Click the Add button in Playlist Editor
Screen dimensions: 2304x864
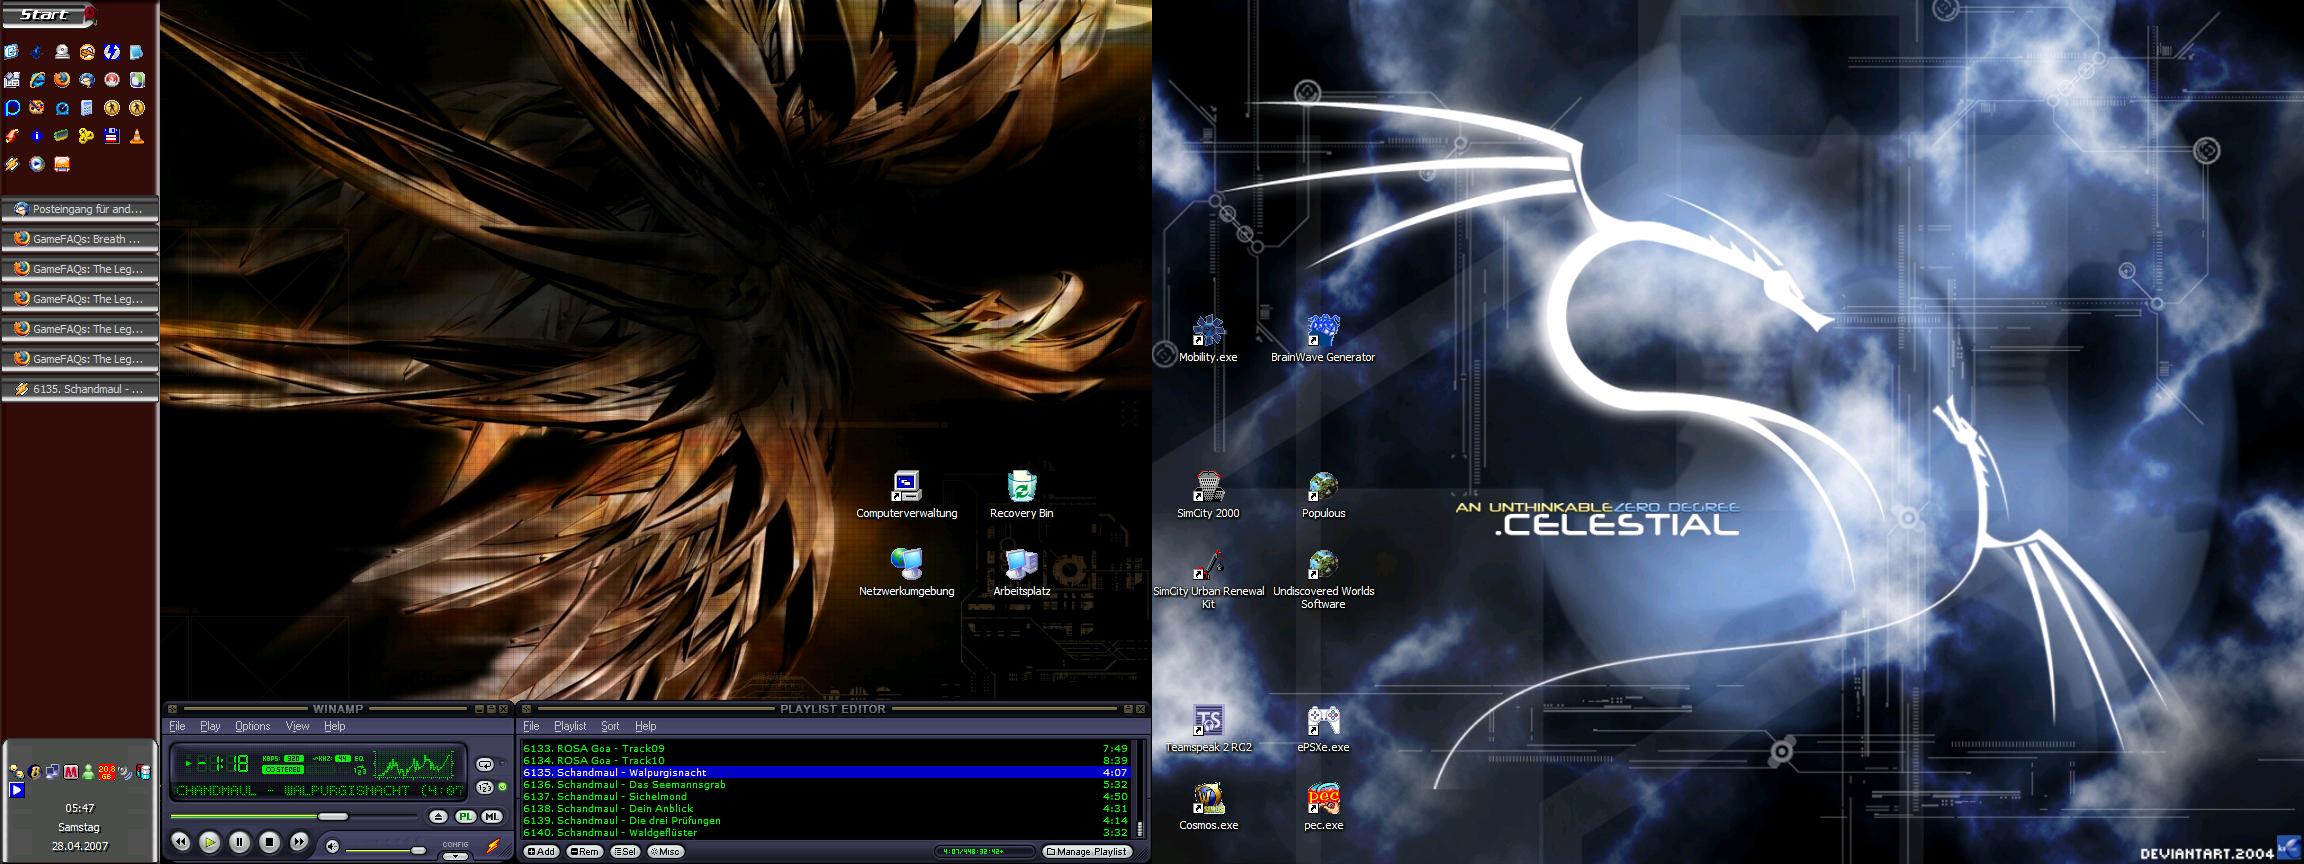tap(541, 852)
